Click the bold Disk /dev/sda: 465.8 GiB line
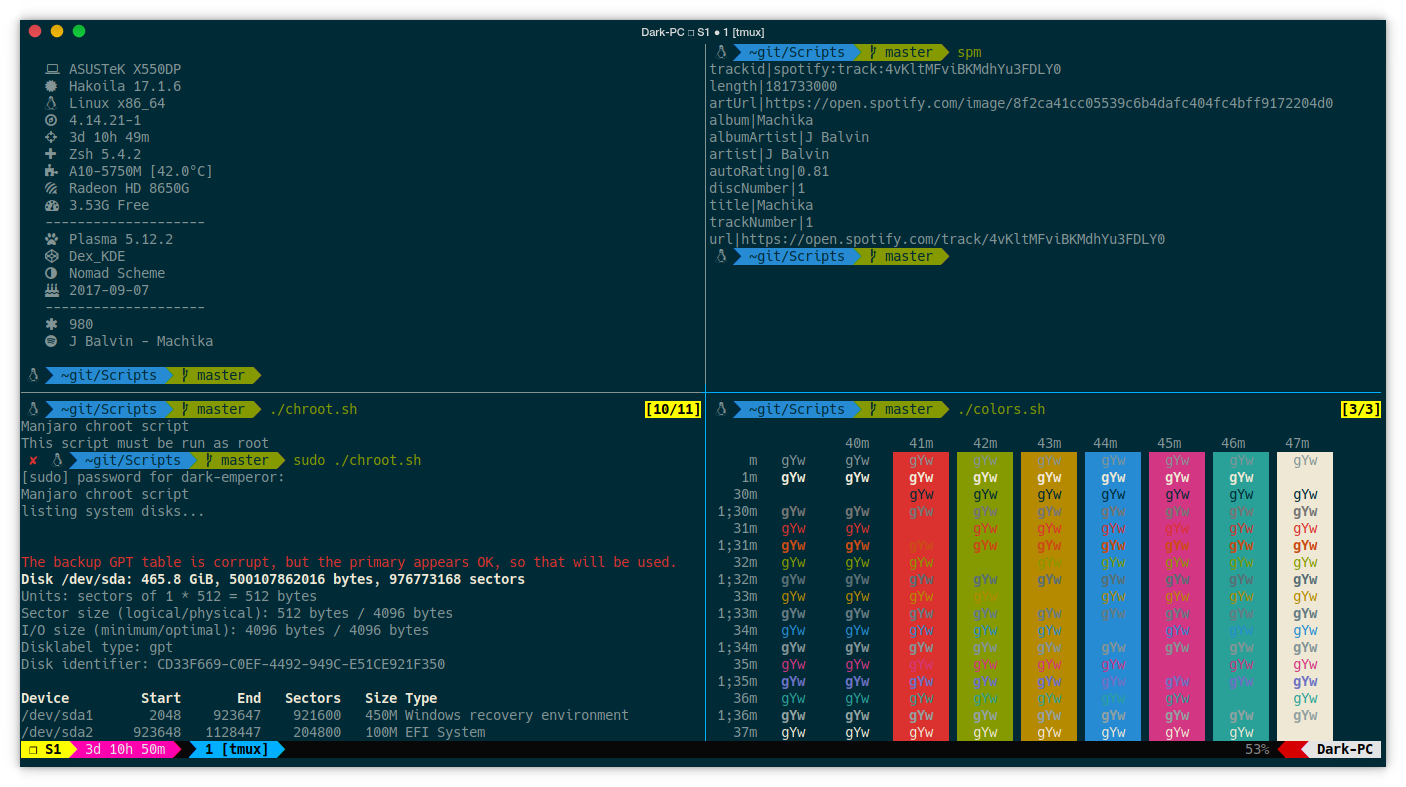 point(273,580)
